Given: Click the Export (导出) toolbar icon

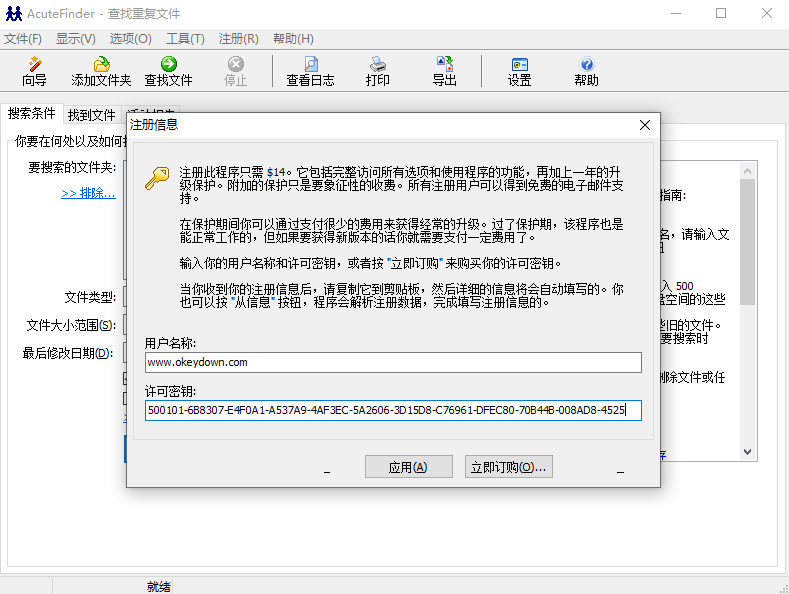Looking at the screenshot, I should 444,70.
